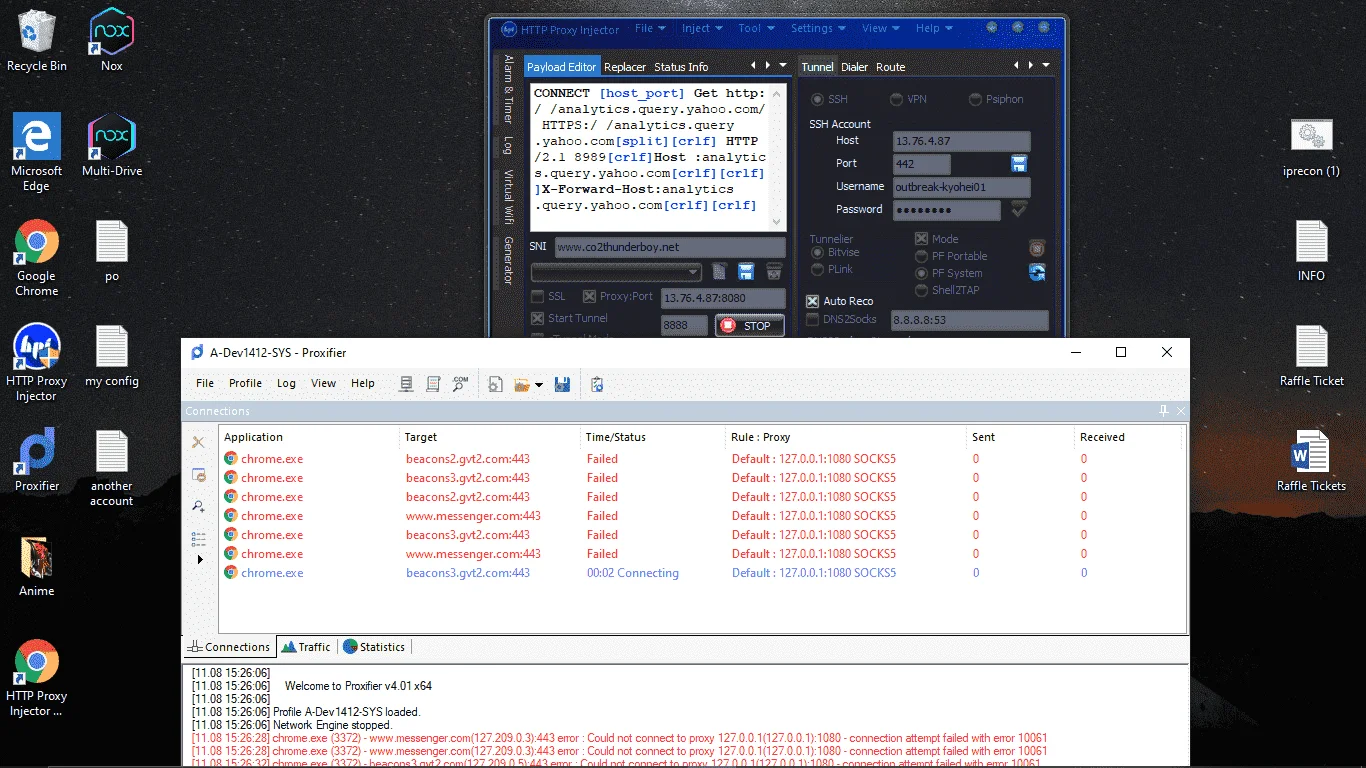1366x768 pixels.
Task: Open the Inject dropdown menu in HTTP Proxy Injector
Action: [x=702, y=28]
